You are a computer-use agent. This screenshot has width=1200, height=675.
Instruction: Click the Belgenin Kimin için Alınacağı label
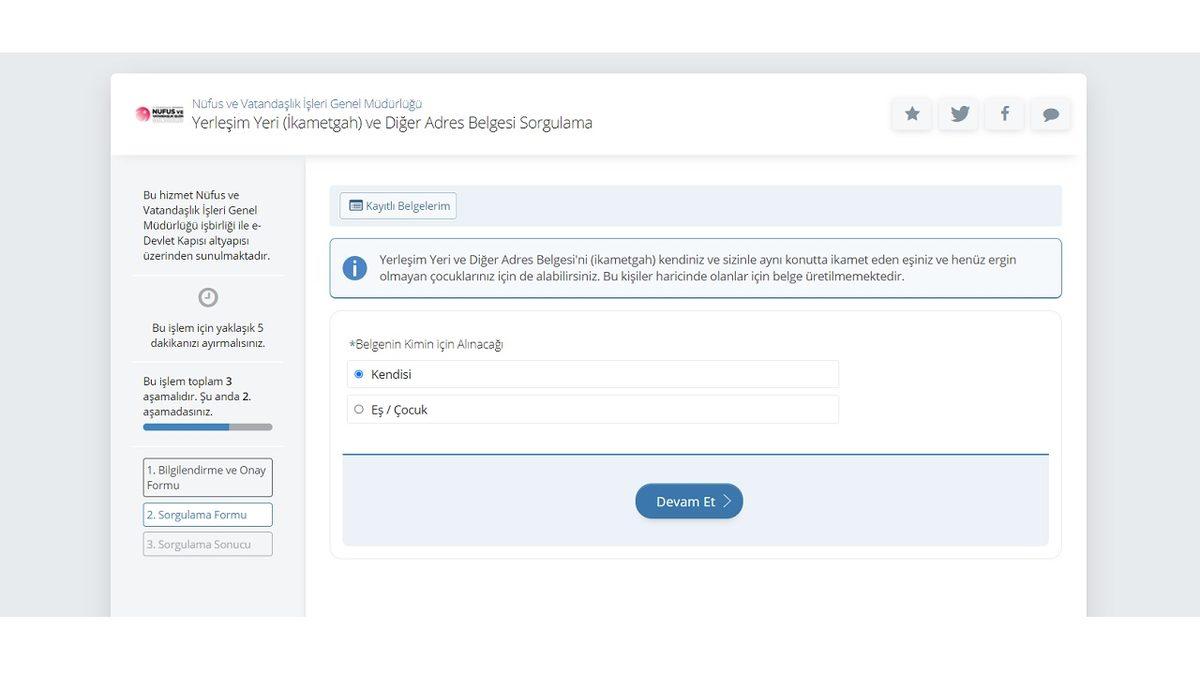[426, 343]
